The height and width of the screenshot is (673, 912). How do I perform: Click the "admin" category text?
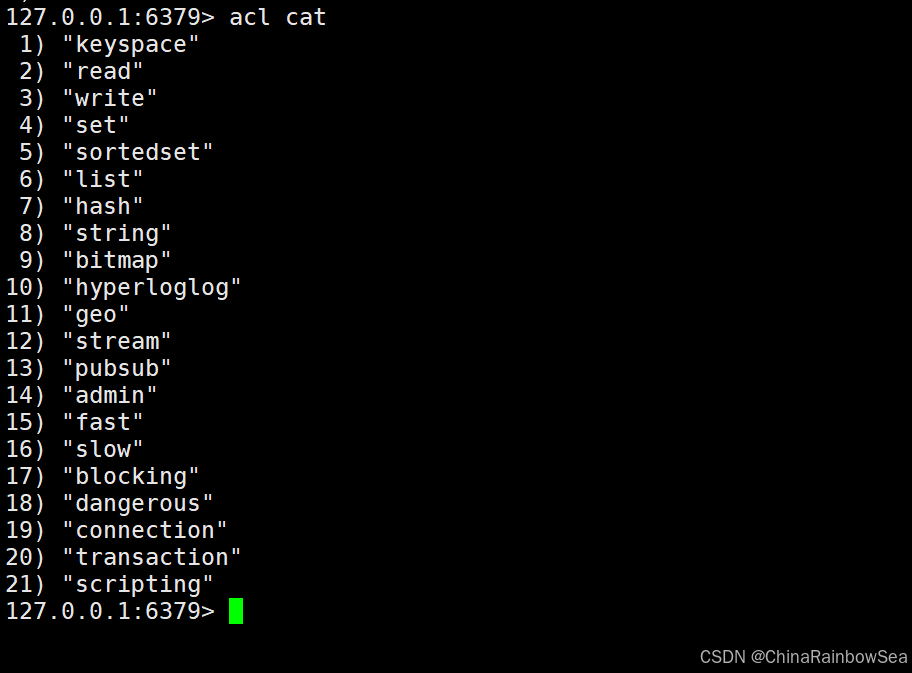tap(110, 395)
